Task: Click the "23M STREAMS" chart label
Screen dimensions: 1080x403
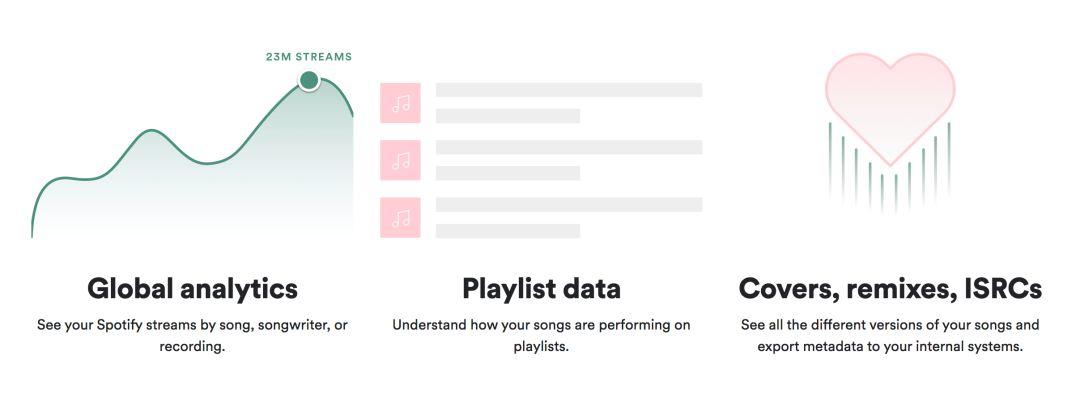Action: pos(309,57)
